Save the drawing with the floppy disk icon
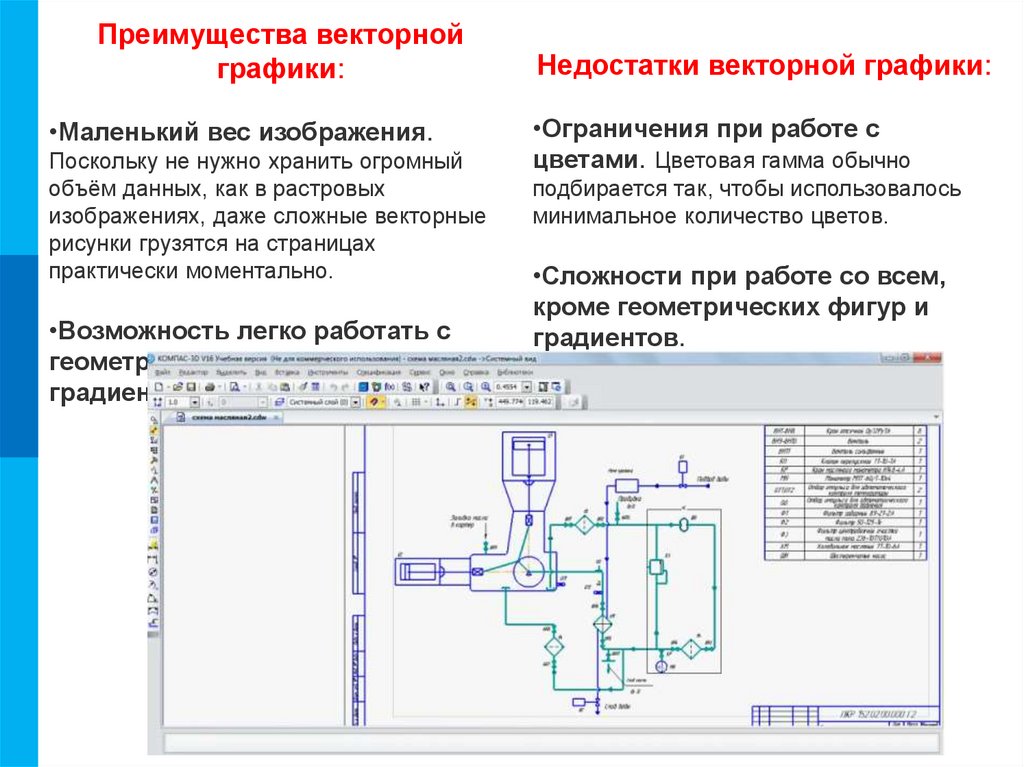1024x767 pixels. (x=191, y=387)
